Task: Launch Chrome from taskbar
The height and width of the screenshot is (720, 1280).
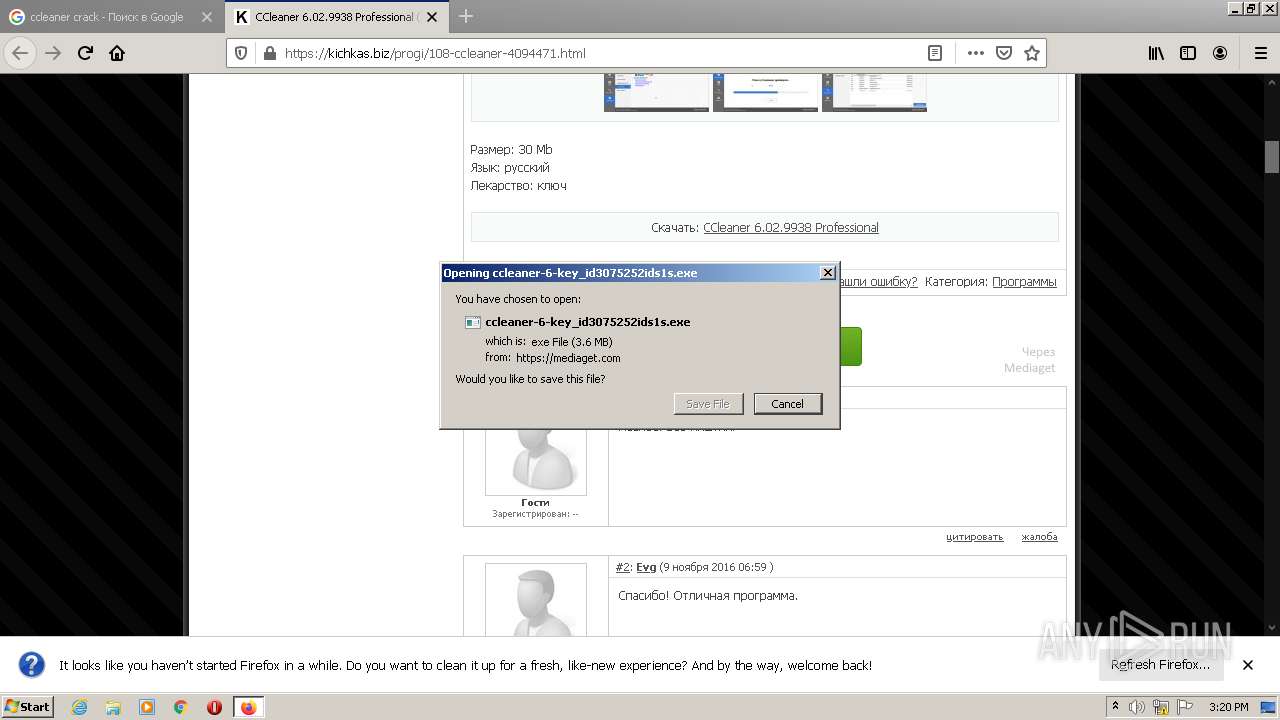Action: [181, 707]
